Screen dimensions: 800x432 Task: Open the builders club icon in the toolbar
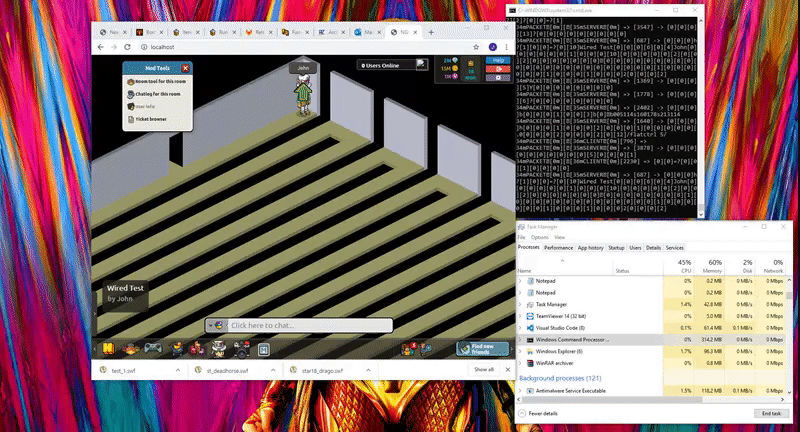click(196, 348)
